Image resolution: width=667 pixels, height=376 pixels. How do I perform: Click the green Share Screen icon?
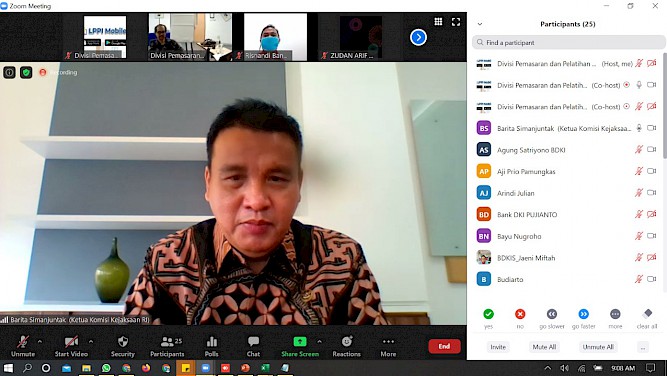pyautogui.click(x=300, y=342)
